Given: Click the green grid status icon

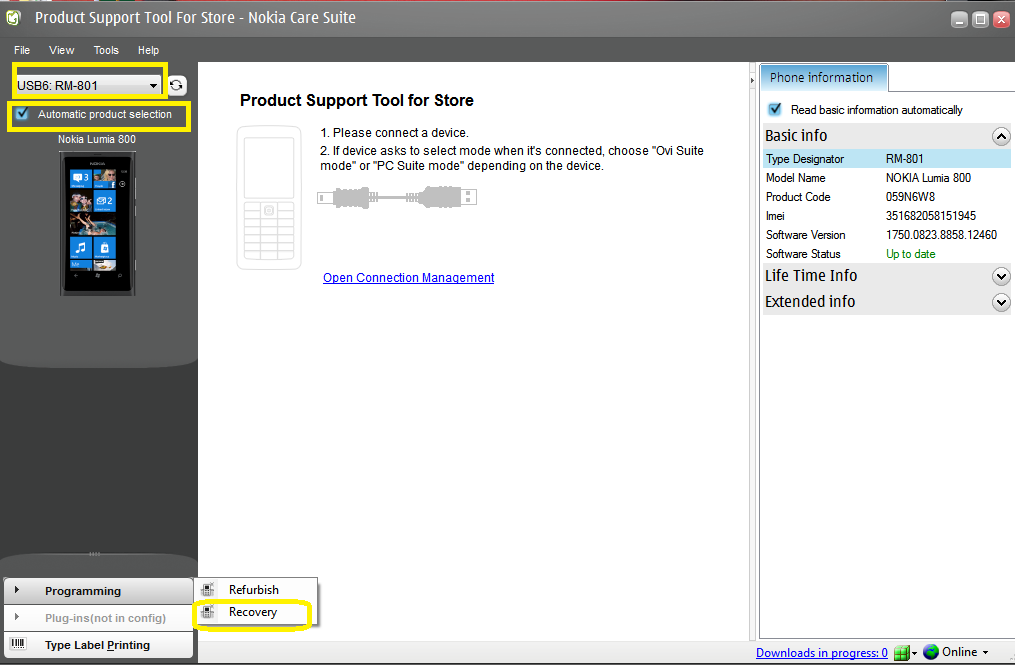Looking at the screenshot, I should coord(901,653).
